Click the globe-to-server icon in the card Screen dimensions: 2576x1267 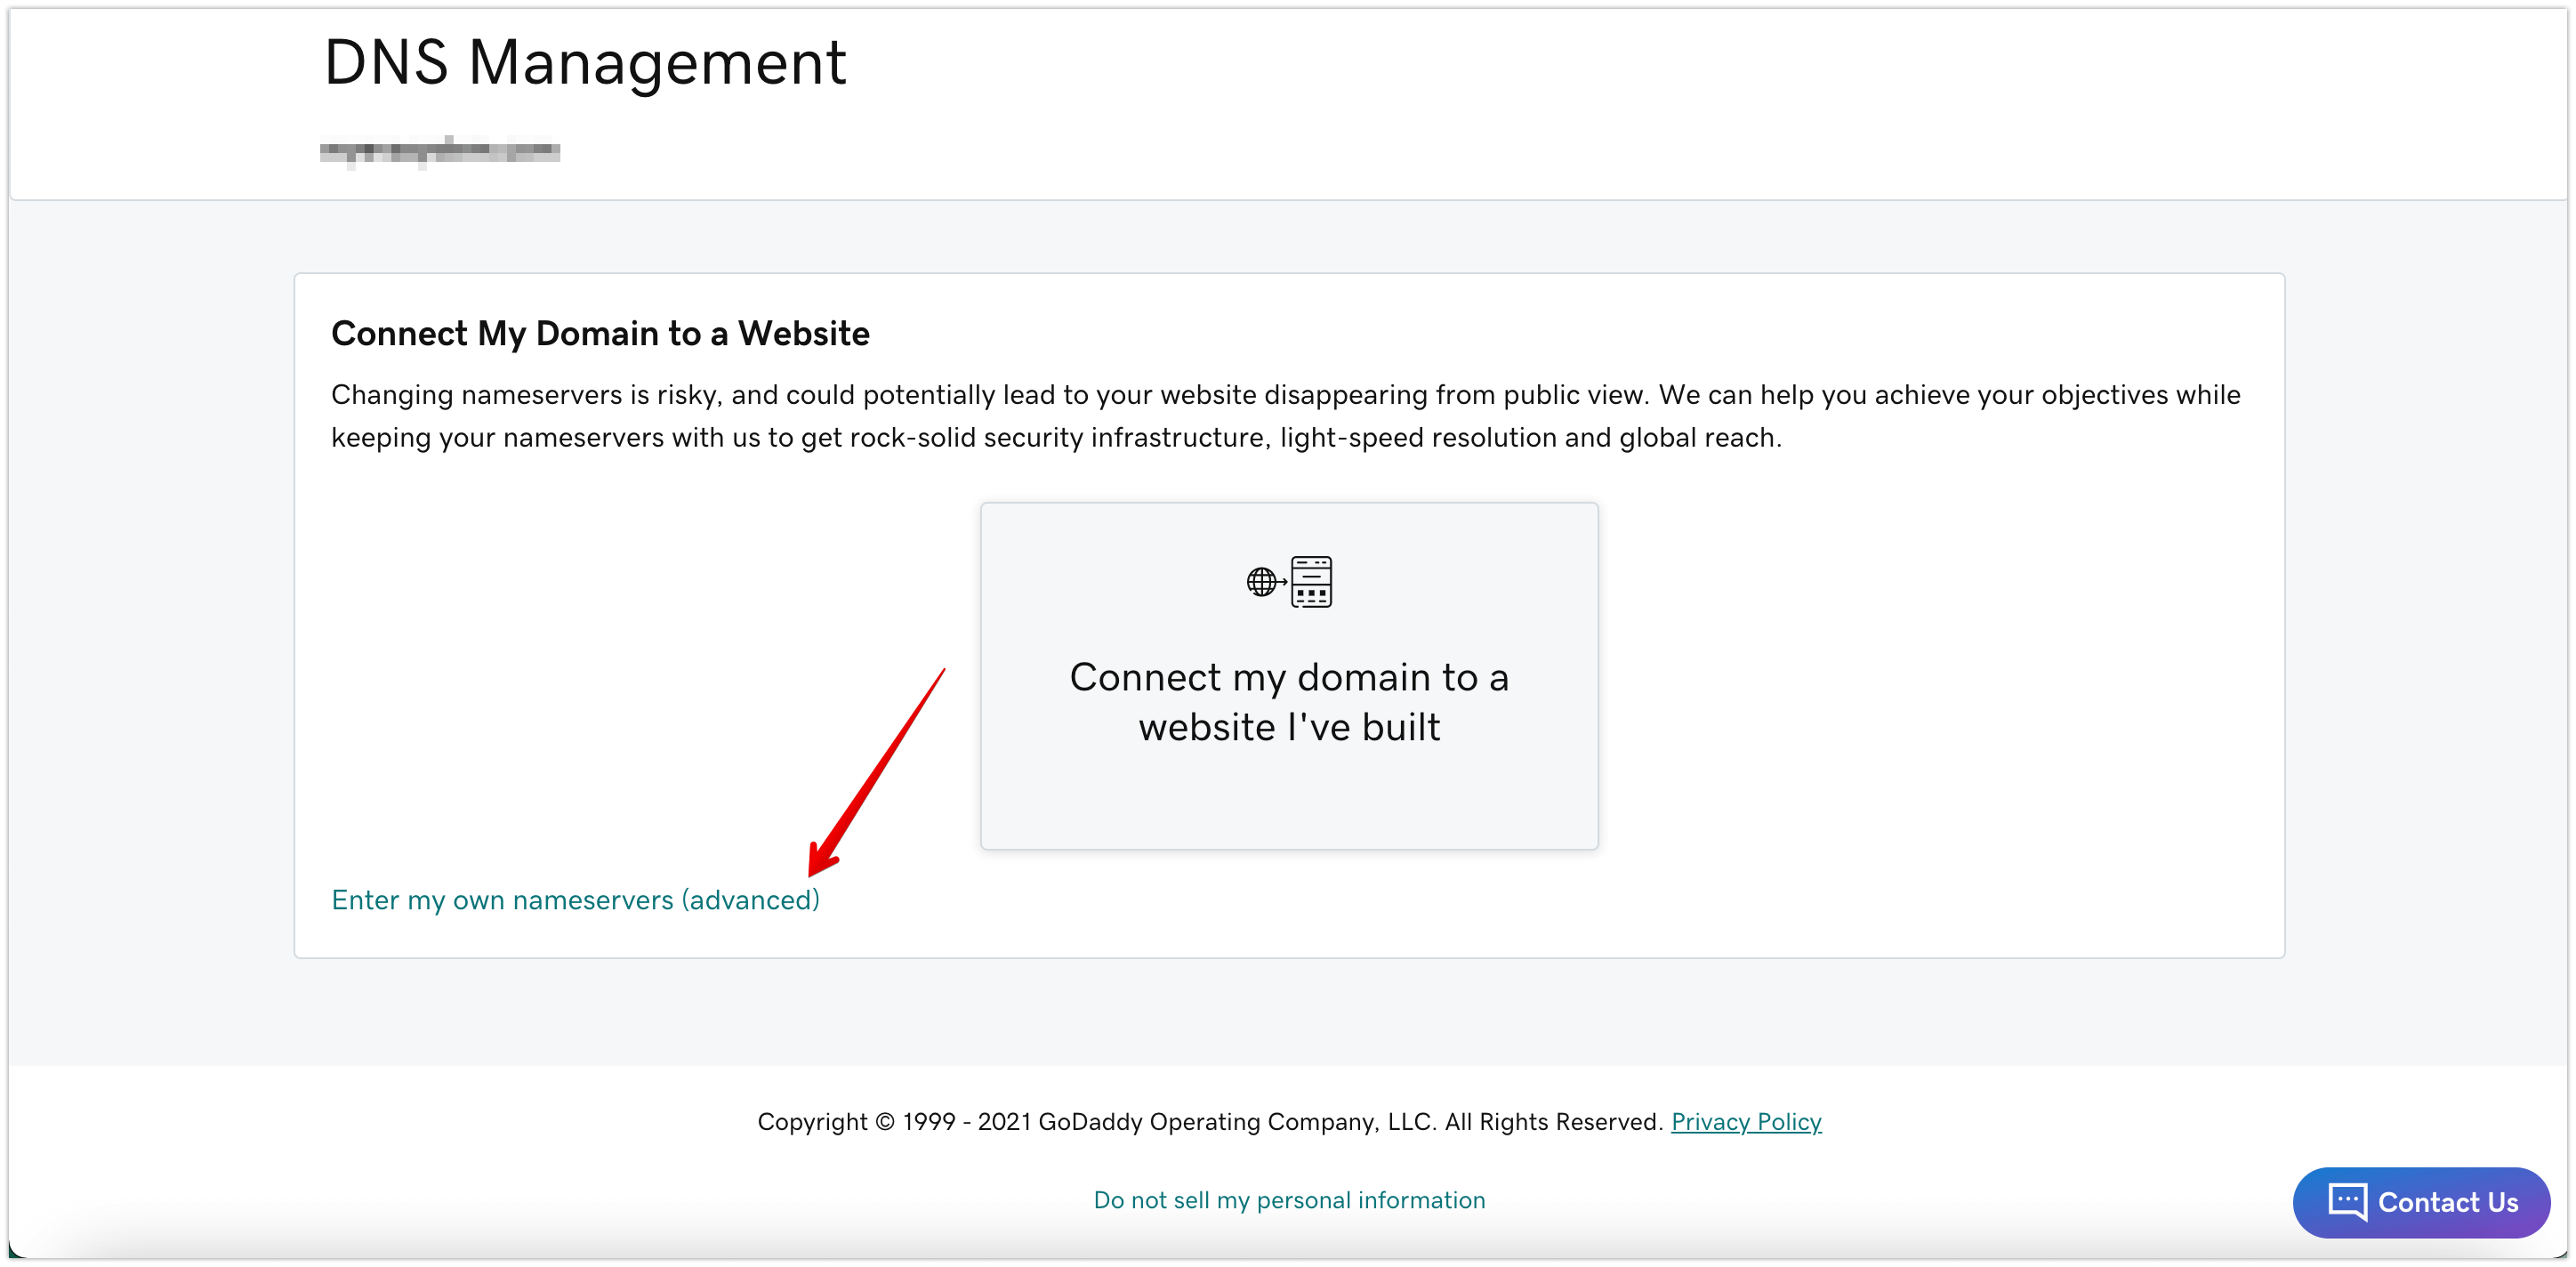(x=1289, y=582)
